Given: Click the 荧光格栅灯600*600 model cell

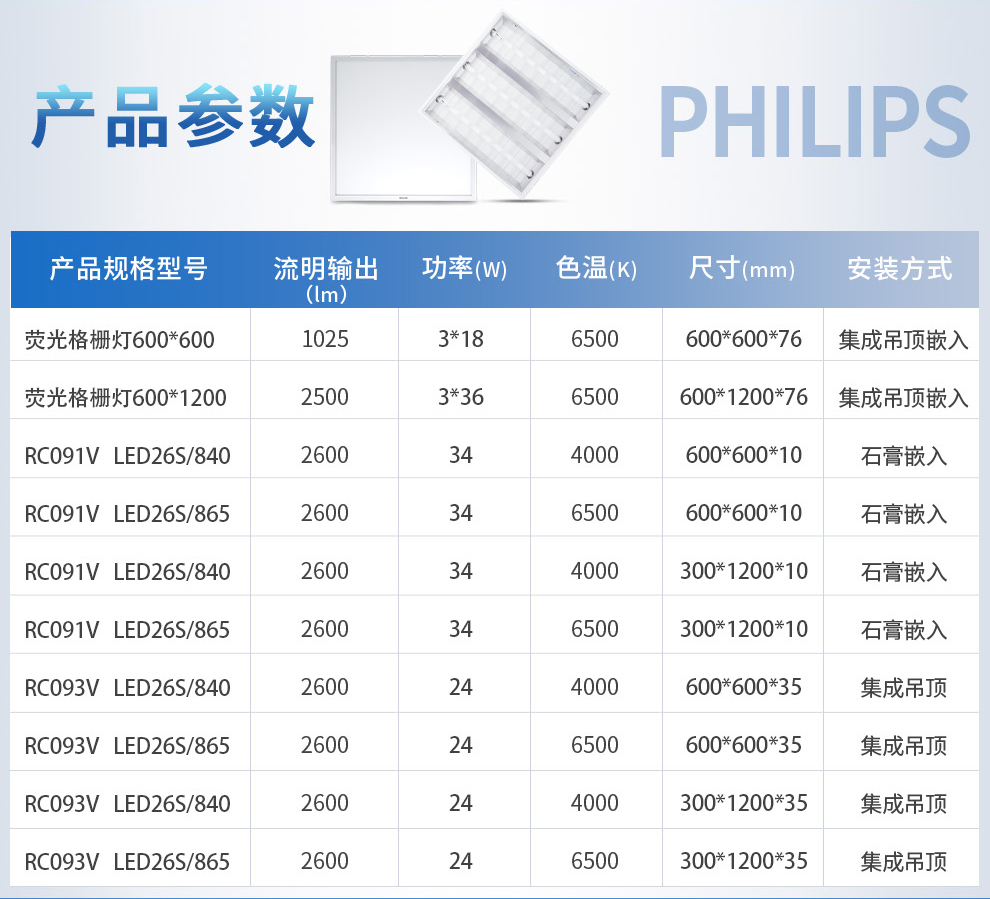Looking at the screenshot, I should click(x=119, y=340).
